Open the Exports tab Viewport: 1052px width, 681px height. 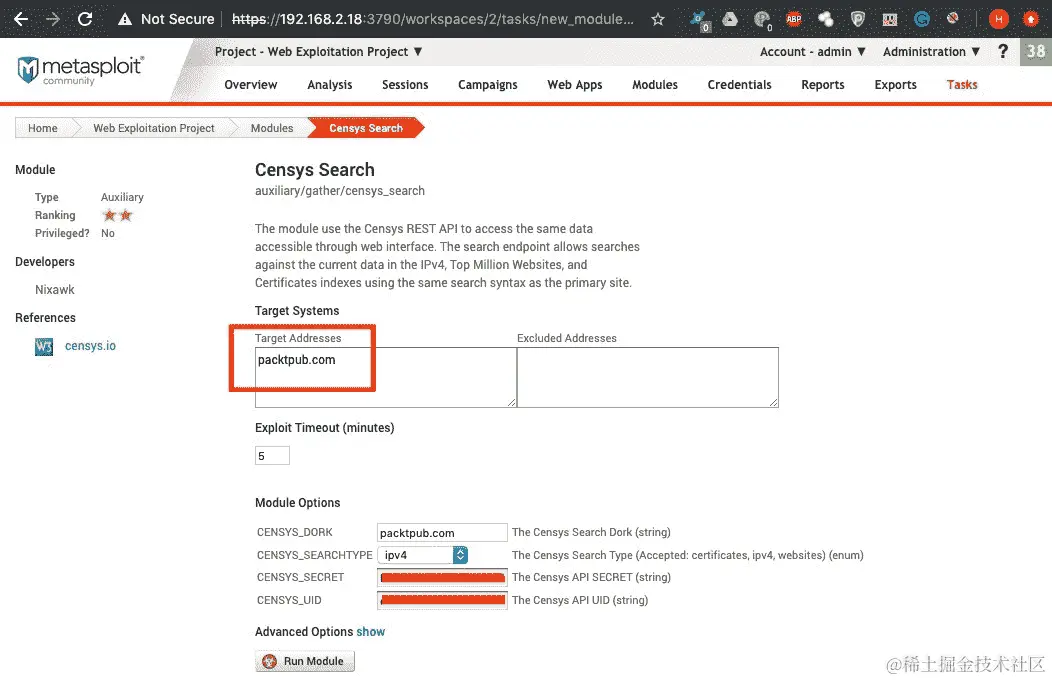(x=896, y=85)
